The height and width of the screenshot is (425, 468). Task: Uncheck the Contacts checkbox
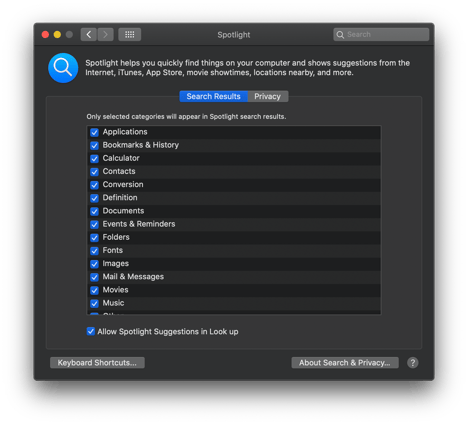[94, 172]
